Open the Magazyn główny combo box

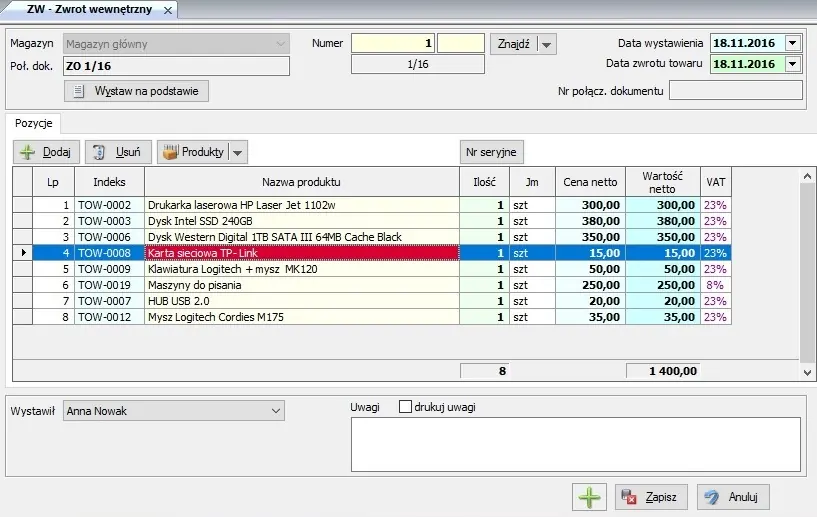(176, 44)
